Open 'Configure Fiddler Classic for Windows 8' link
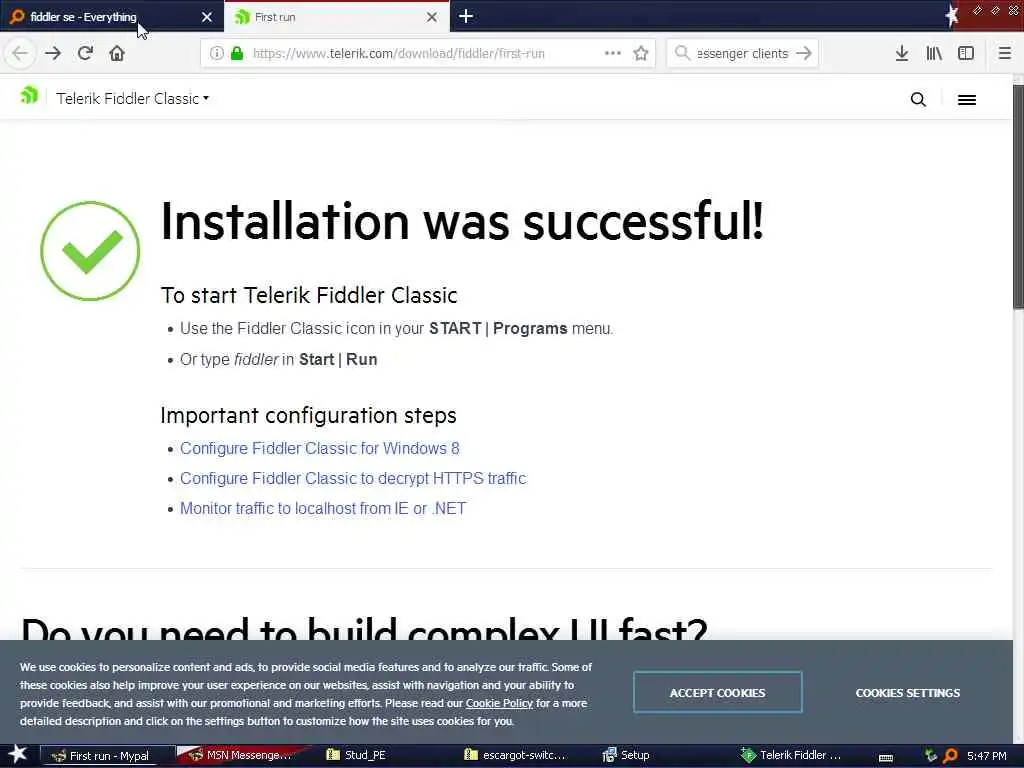Image resolution: width=1024 pixels, height=768 pixels. [x=319, y=449]
